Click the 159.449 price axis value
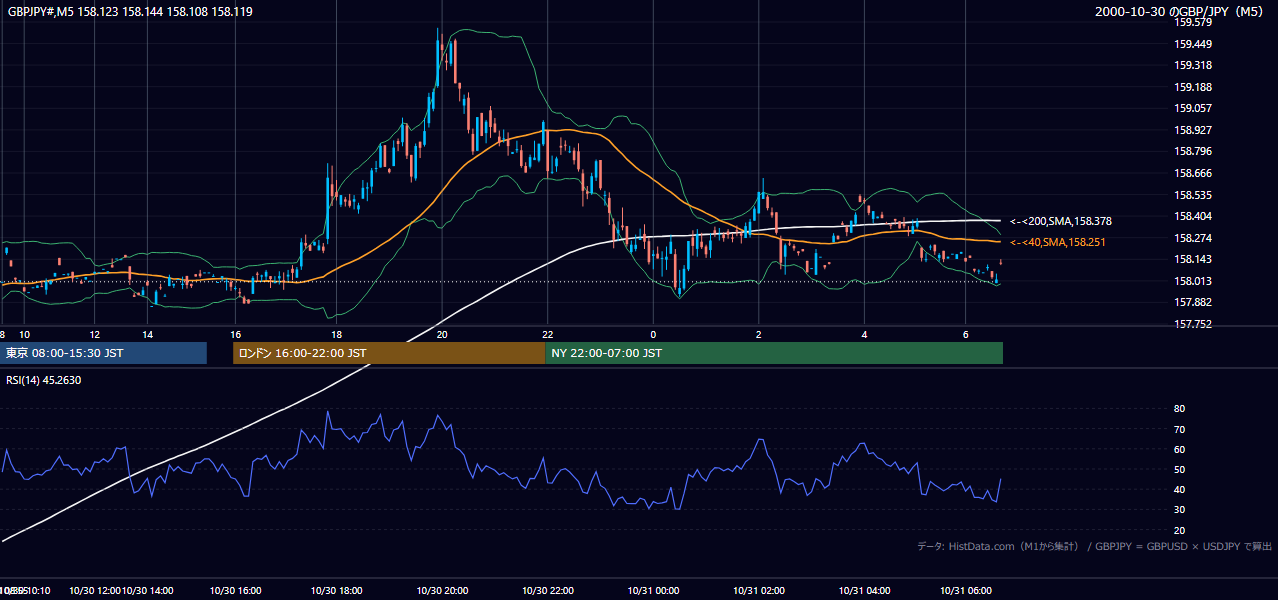 click(x=1193, y=44)
